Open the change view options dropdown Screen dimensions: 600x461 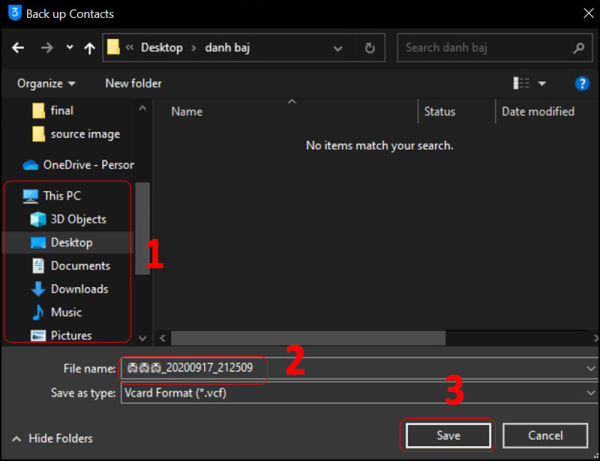click(542, 83)
